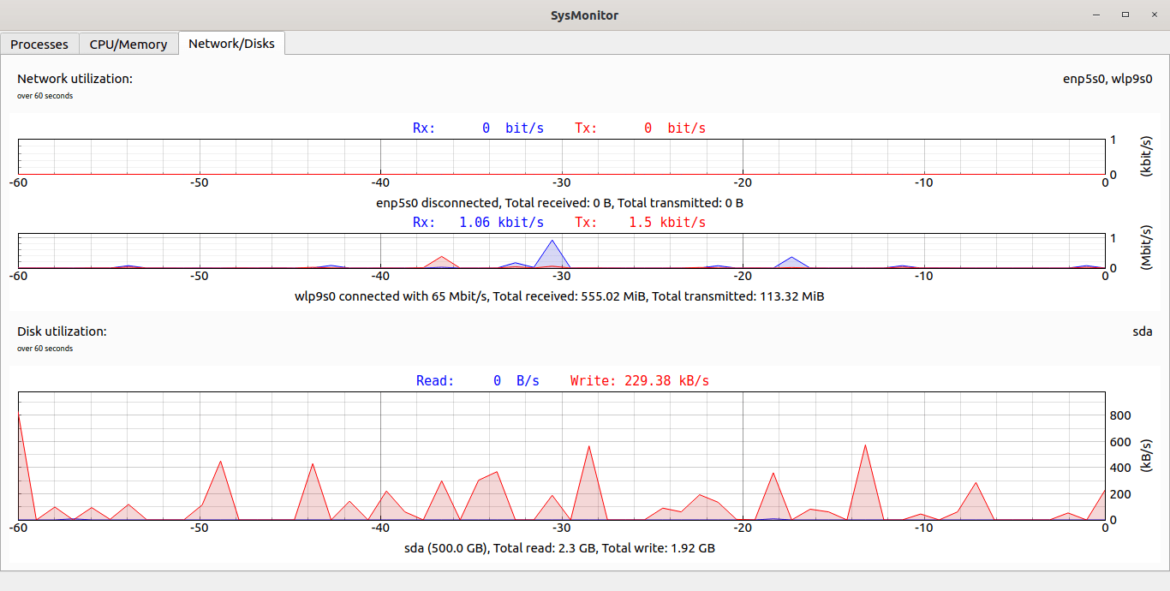
Task: Select the enp5s0, wlp9s0 interface label
Action: point(1108,79)
